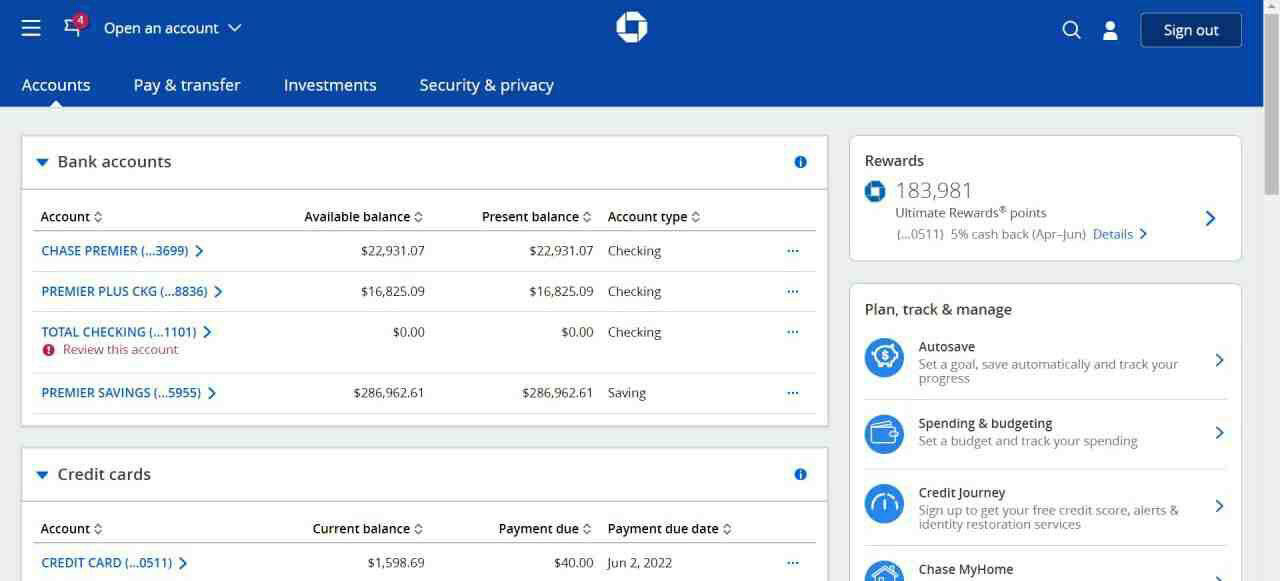Open the CREDIT CARD (...0511) account
The width and height of the screenshot is (1280, 581).
(114, 563)
